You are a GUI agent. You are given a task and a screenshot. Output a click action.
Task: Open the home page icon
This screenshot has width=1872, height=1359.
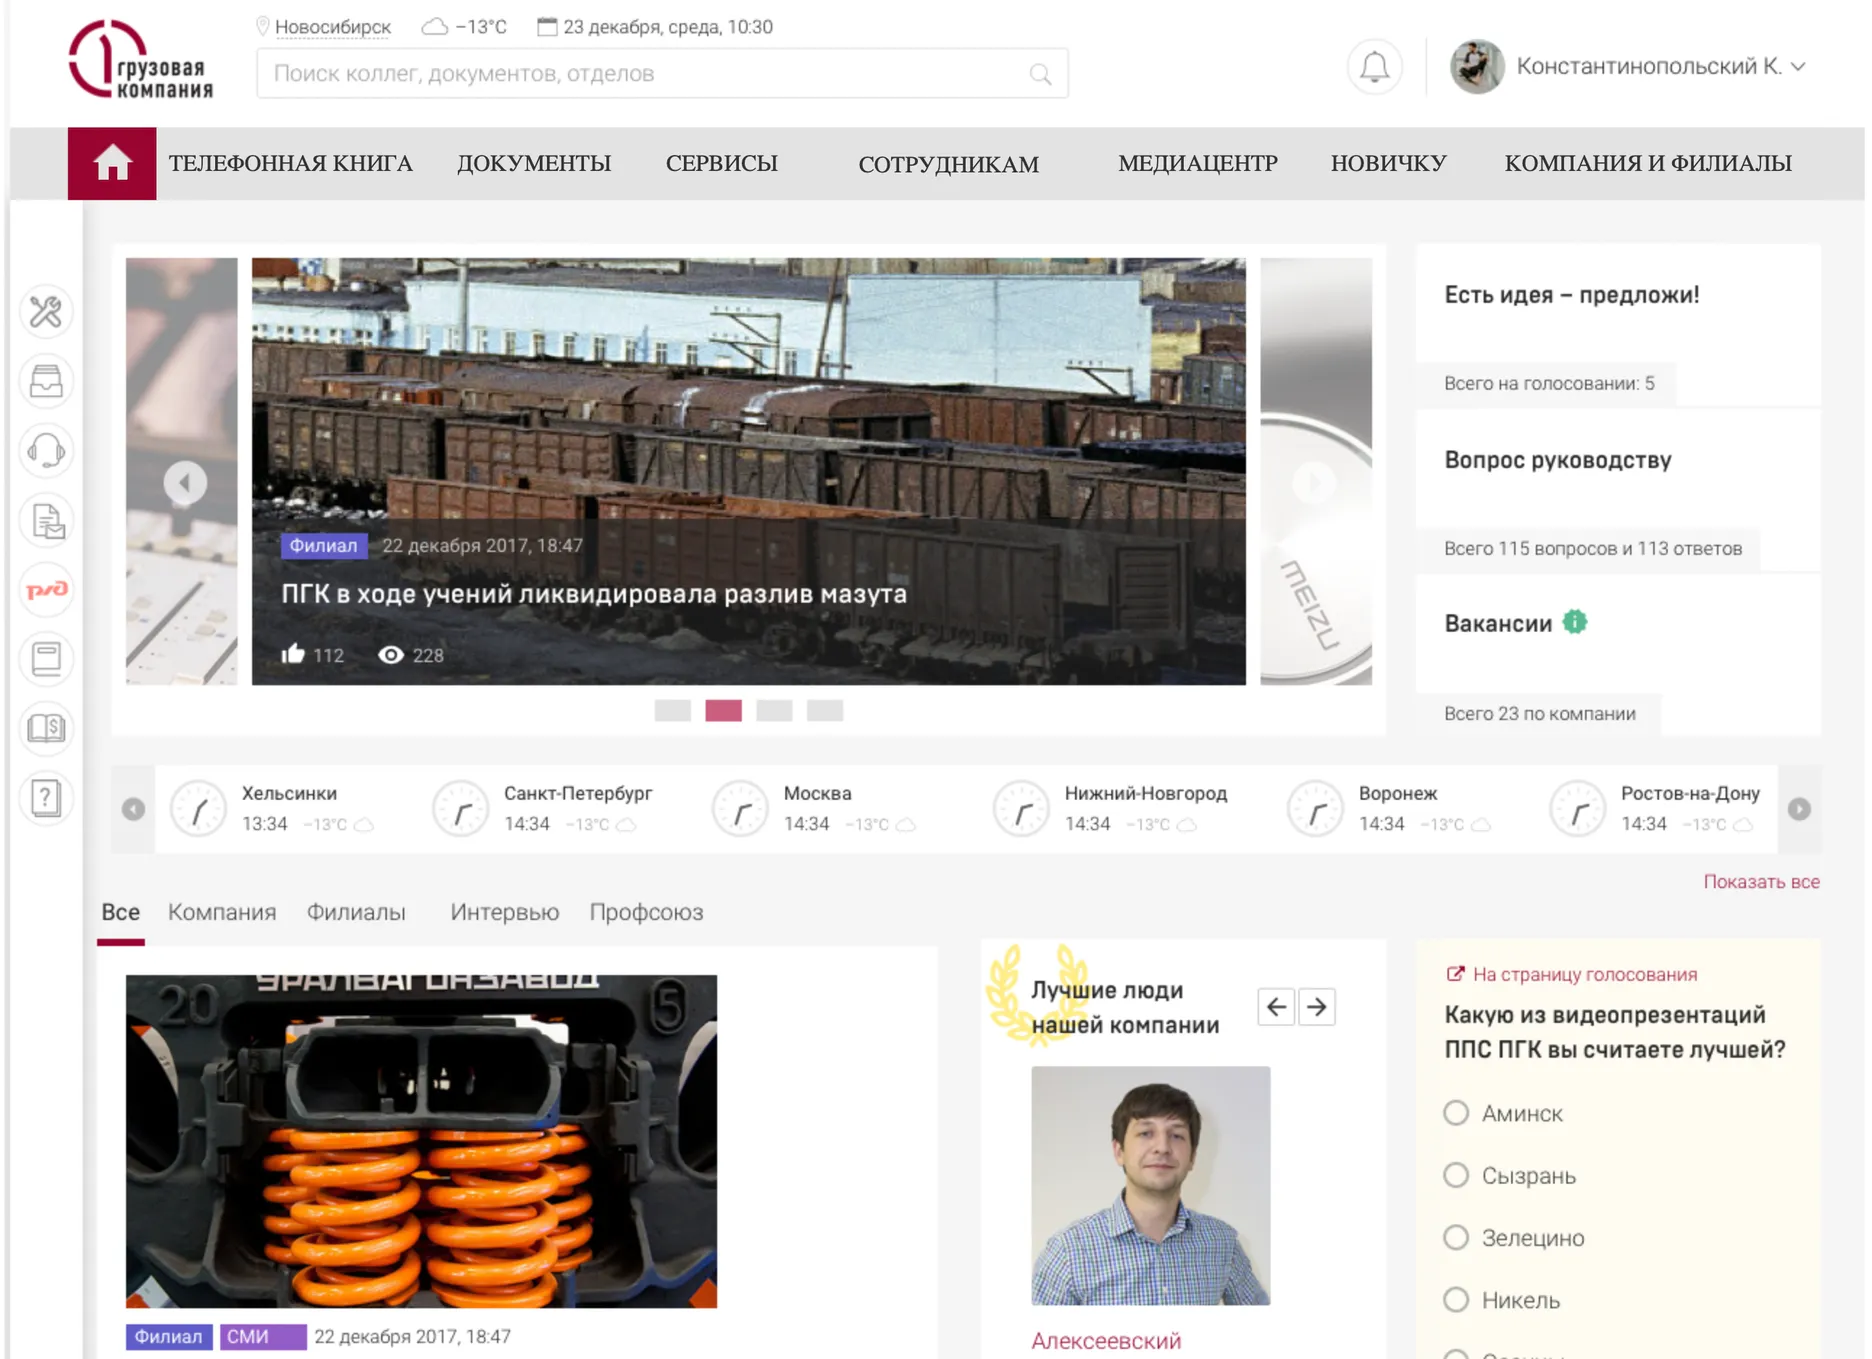(112, 163)
